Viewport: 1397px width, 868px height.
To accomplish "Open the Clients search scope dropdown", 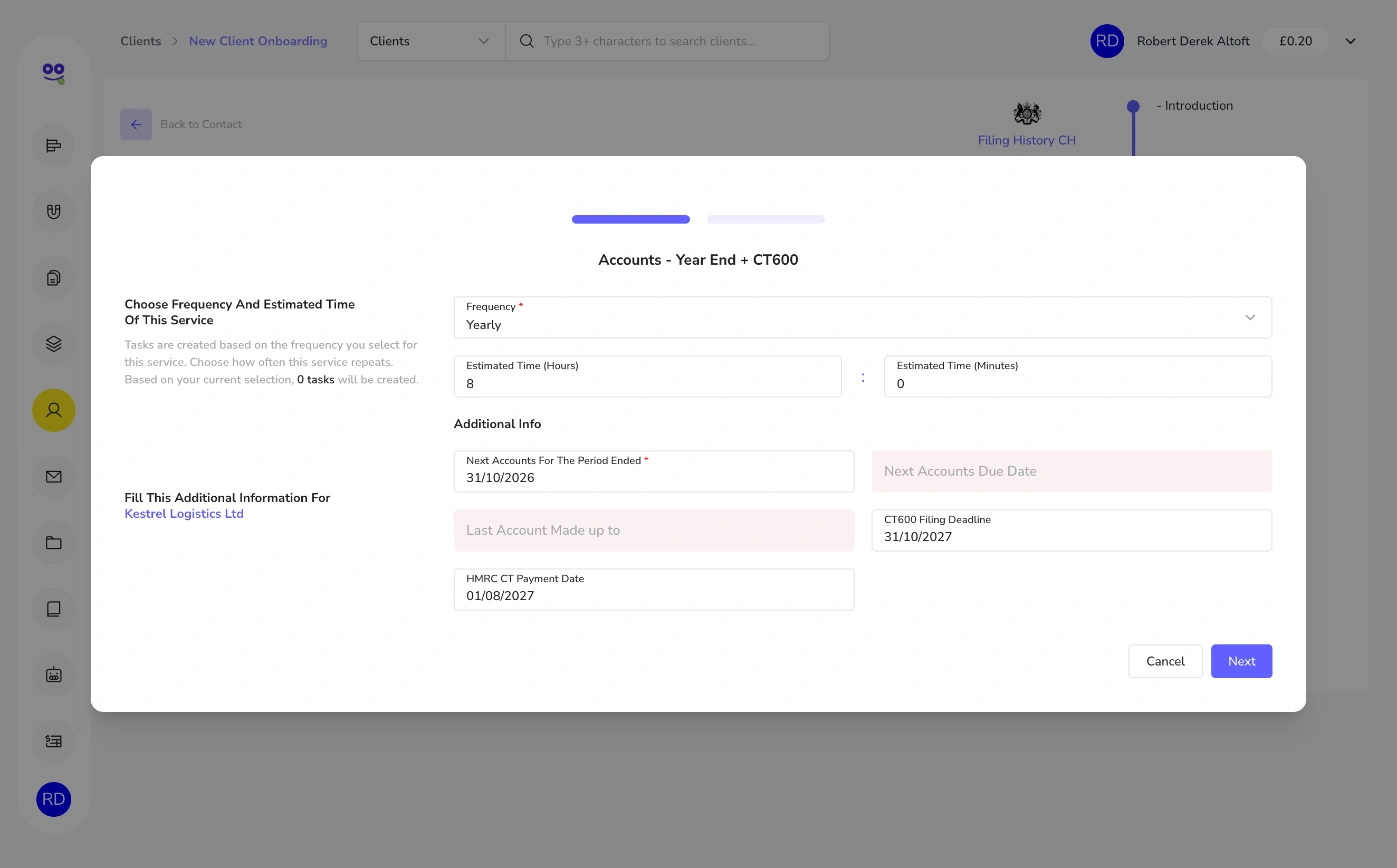I will tap(431, 41).
